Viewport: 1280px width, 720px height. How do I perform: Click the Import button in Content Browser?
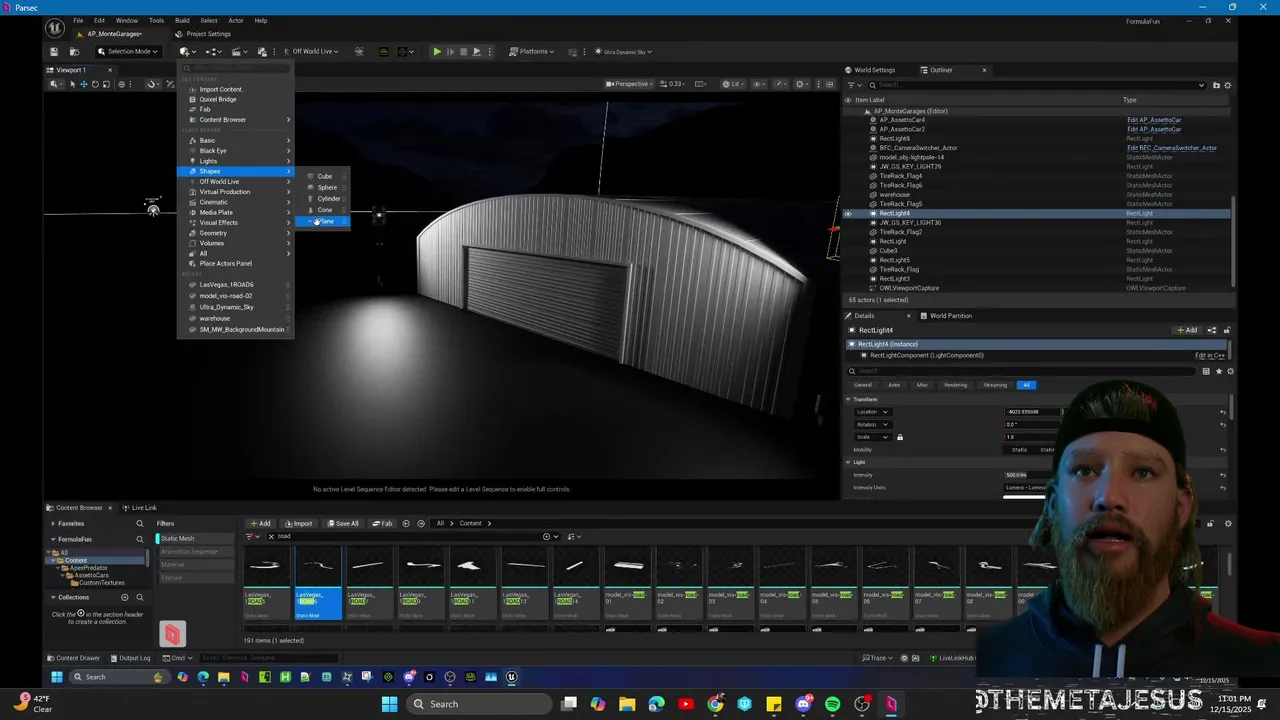click(298, 523)
